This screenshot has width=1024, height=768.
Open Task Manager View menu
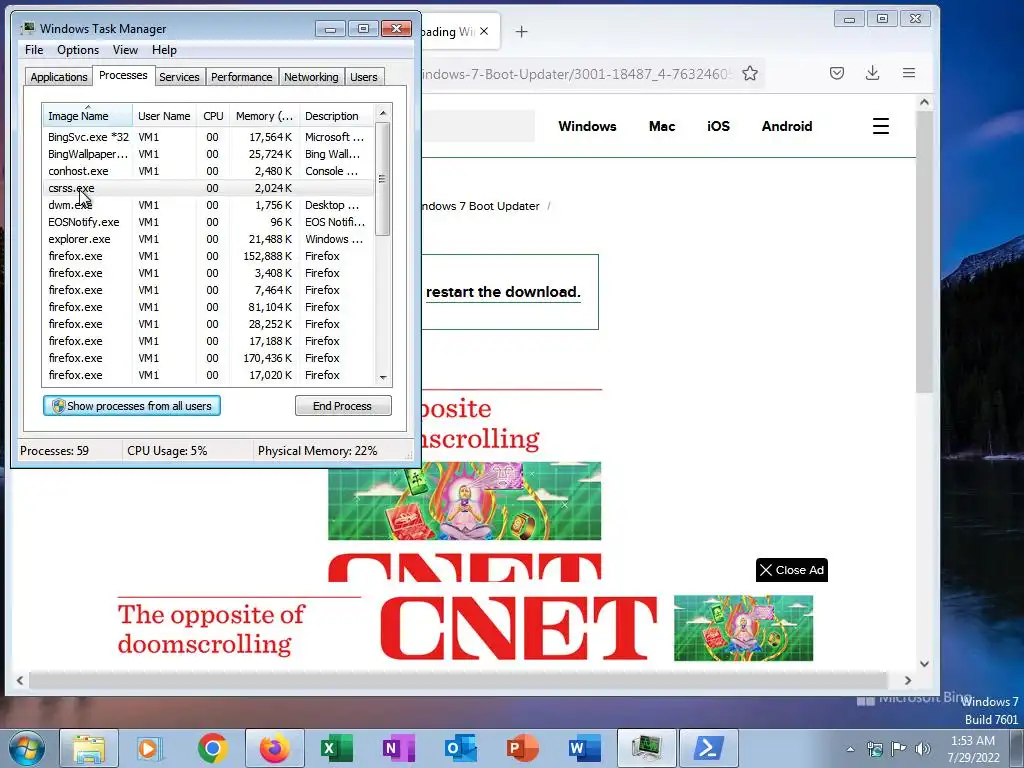[x=125, y=50]
